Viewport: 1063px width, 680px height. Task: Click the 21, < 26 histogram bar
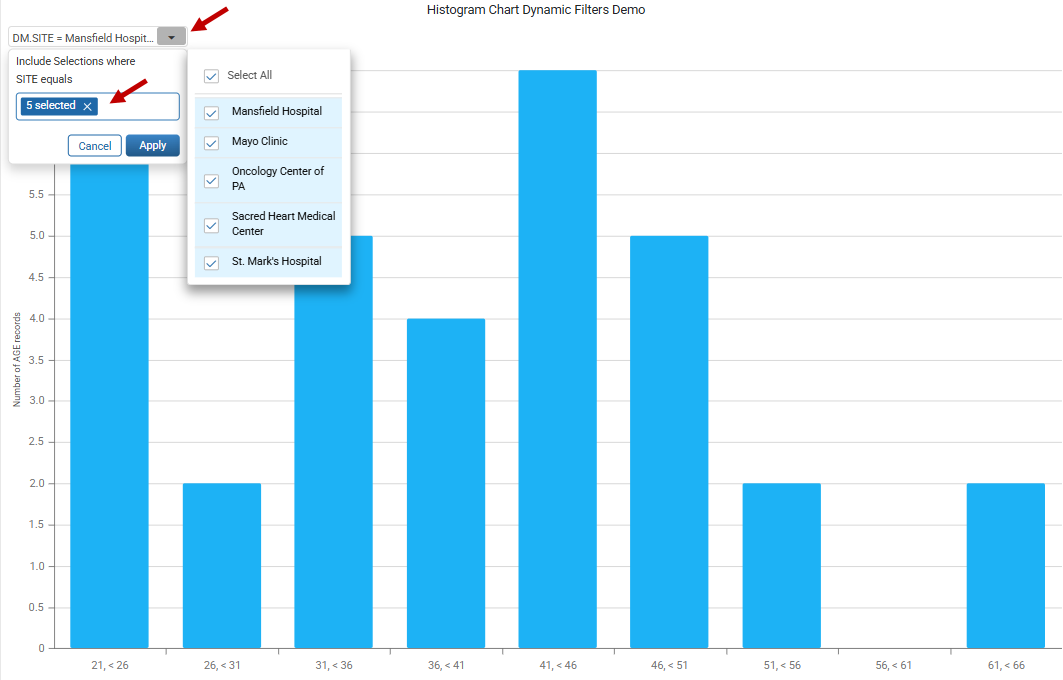point(109,405)
